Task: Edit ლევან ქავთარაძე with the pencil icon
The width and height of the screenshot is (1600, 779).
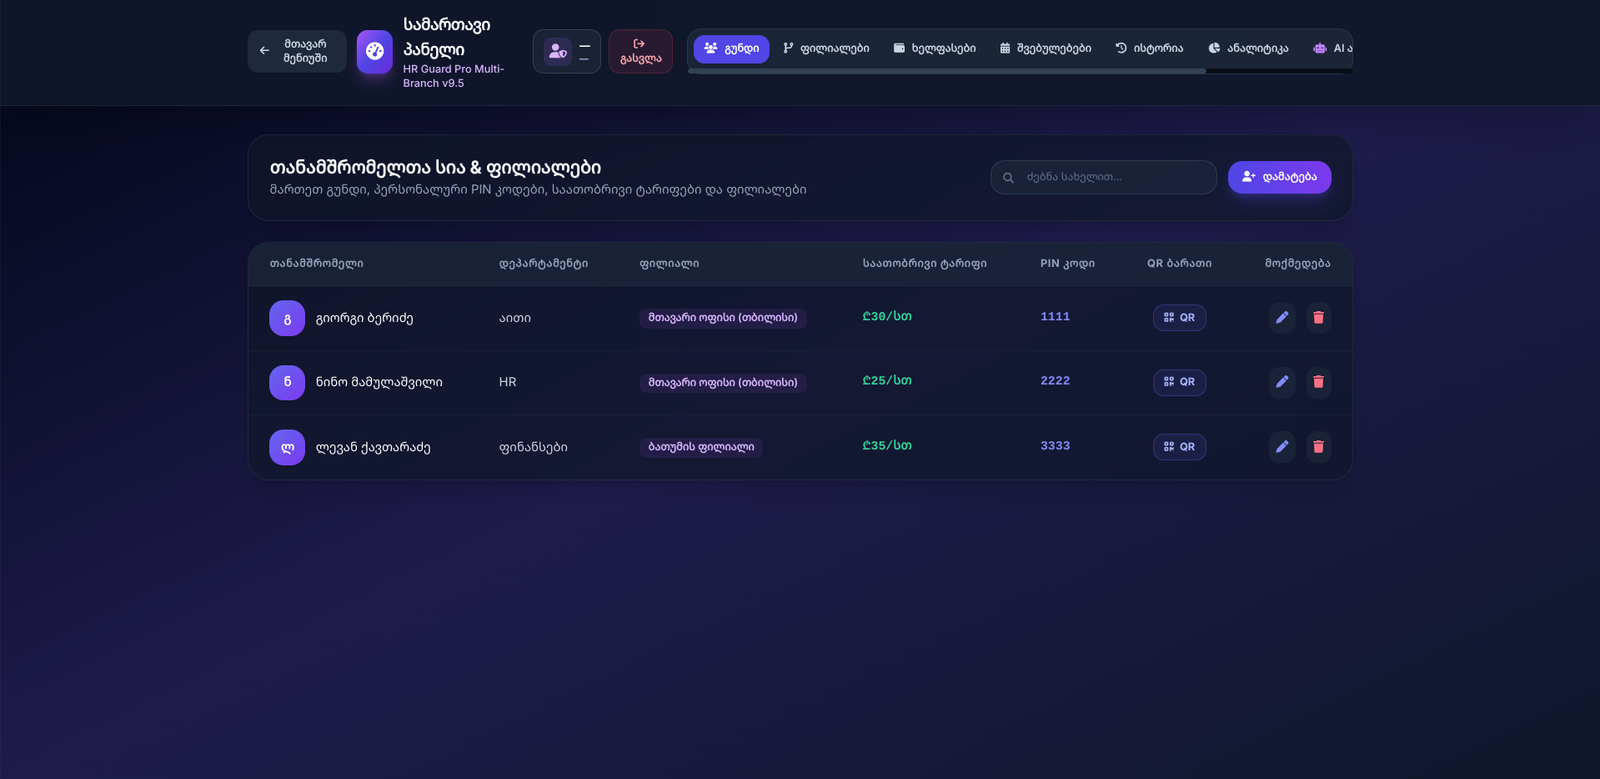Action: coord(1282,447)
